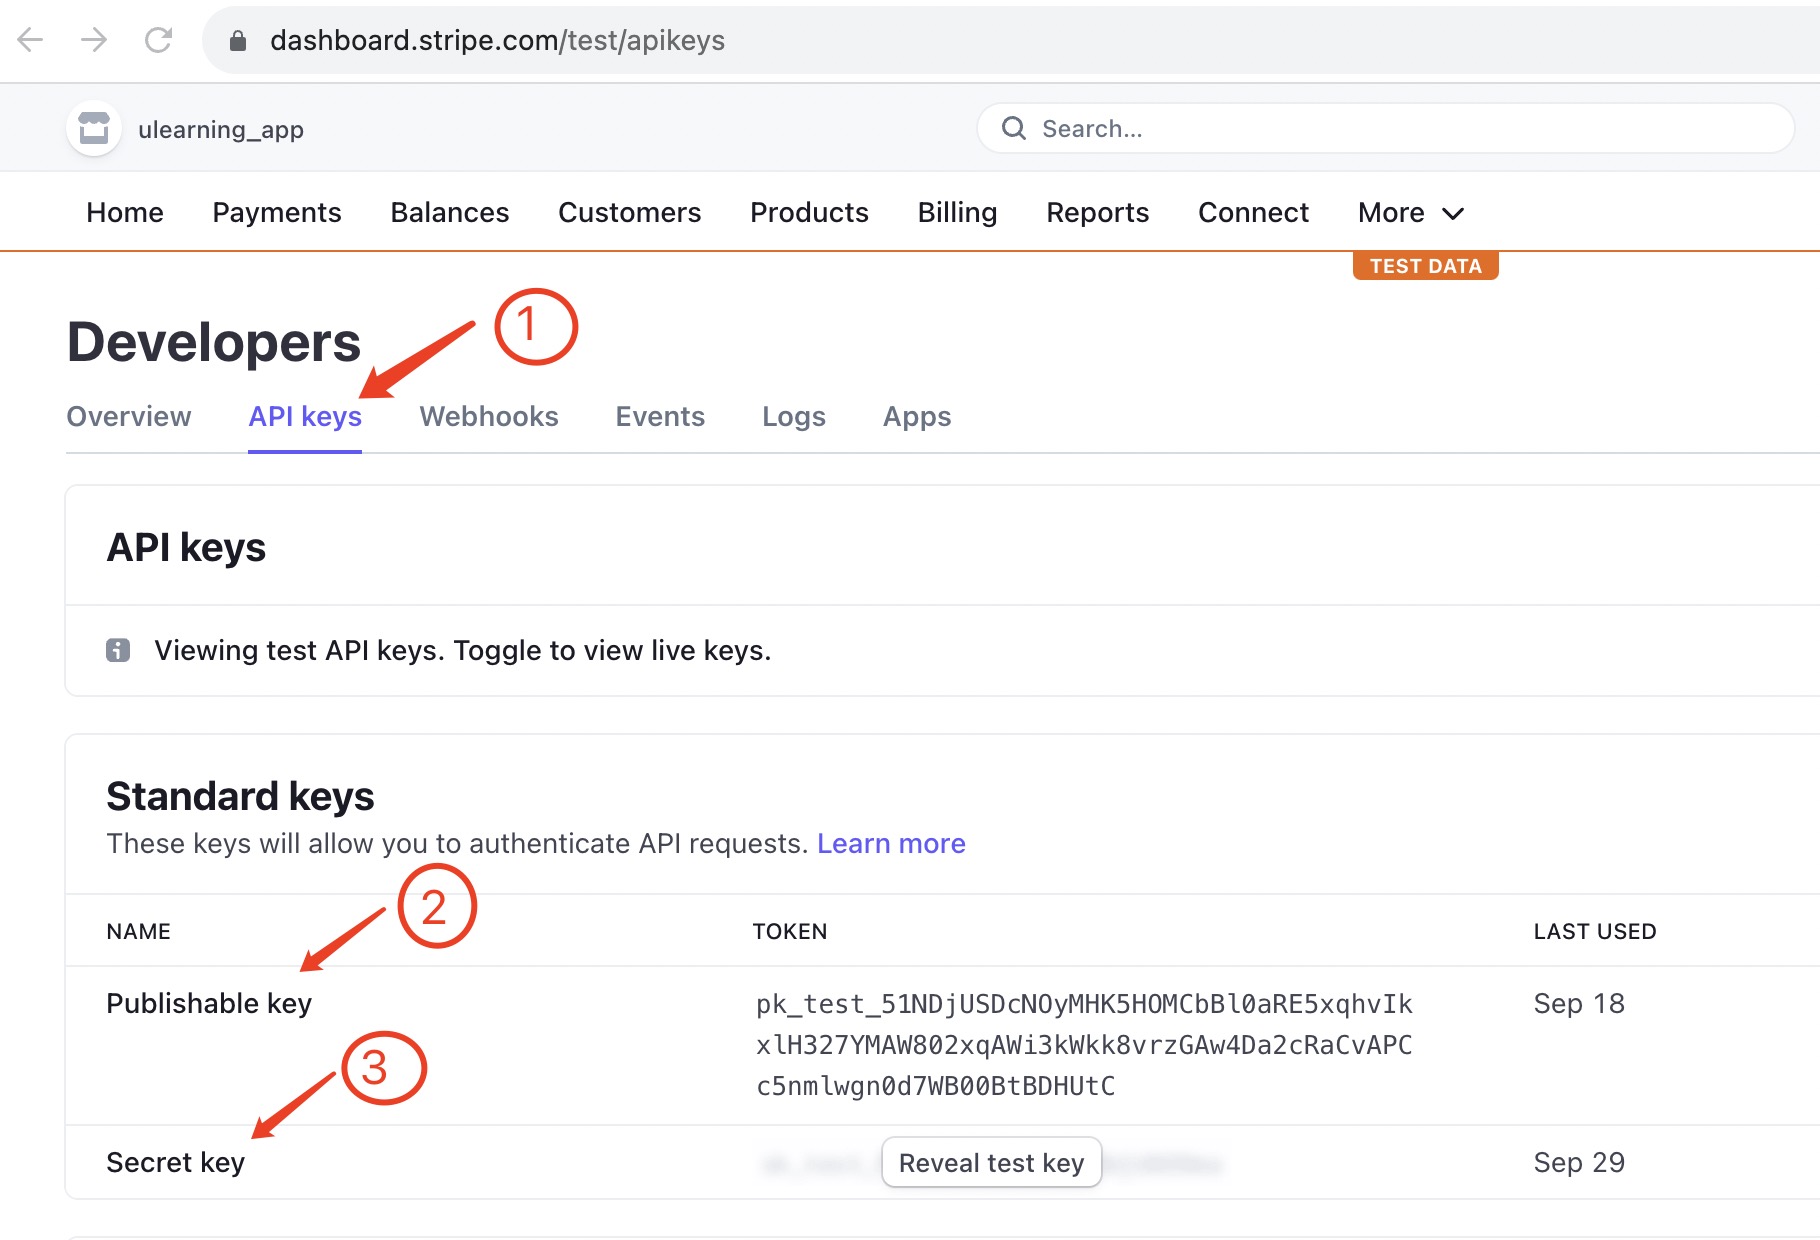Click the Sep 29 last used date
Image resolution: width=1820 pixels, height=1240 pixels.
click(1579, 1162)
